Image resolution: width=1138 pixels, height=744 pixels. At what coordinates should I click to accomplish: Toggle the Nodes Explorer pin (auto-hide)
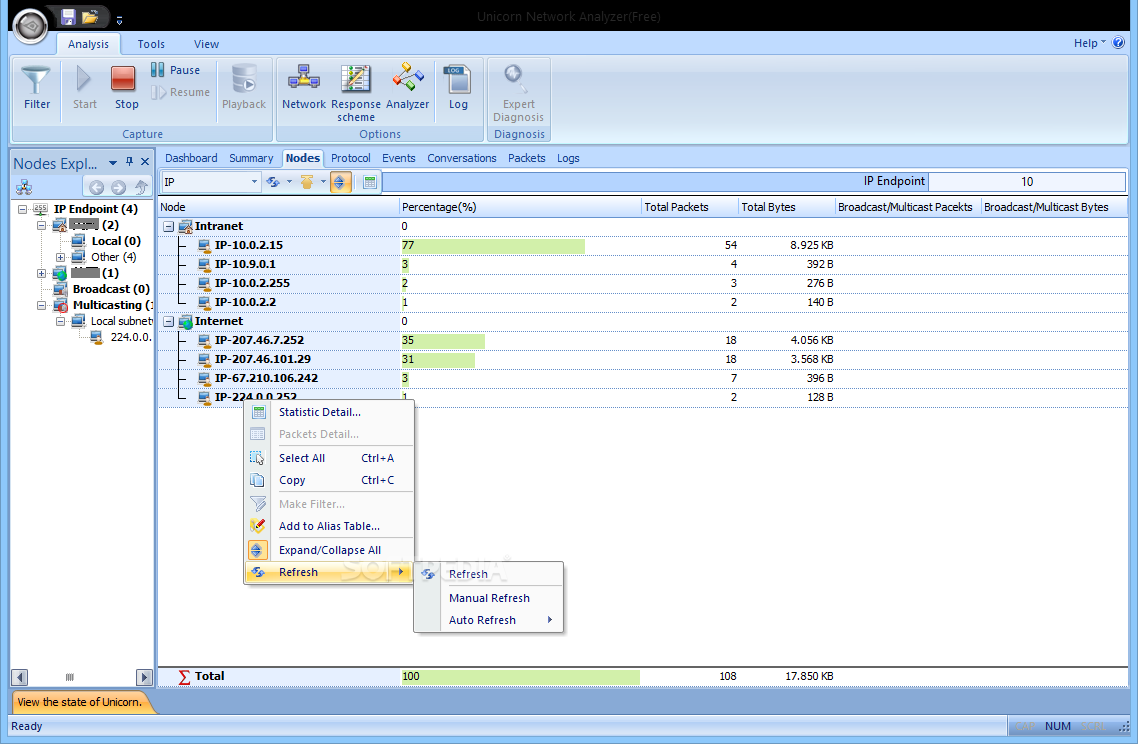coord(129,162)
